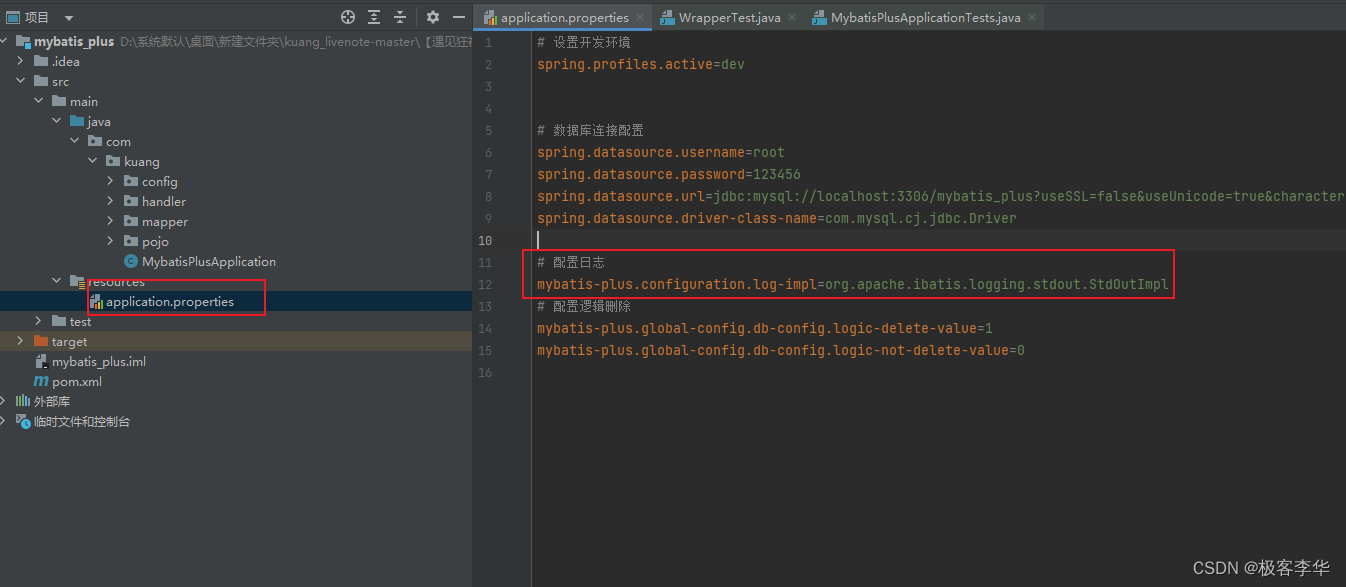Click the Expand All icon in Project toolbar
Viewport: 1346px width, 587px height.
374,17
